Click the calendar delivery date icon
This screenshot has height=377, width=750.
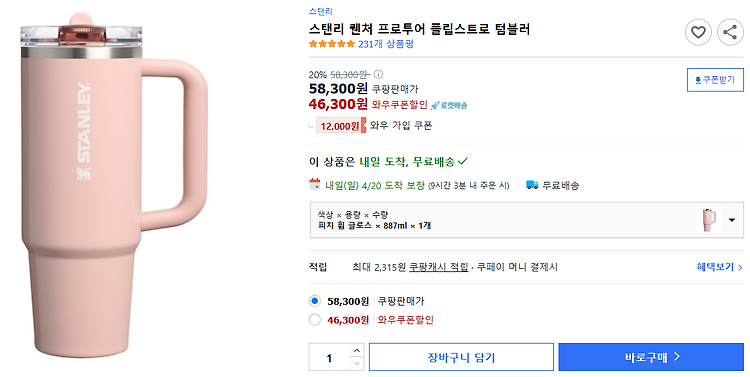tap(315, 184)
